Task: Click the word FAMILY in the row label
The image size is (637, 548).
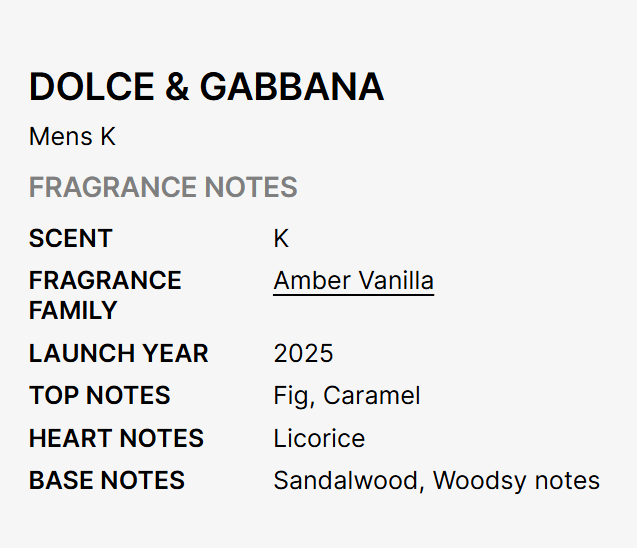Action: click(x=73, y=311)
